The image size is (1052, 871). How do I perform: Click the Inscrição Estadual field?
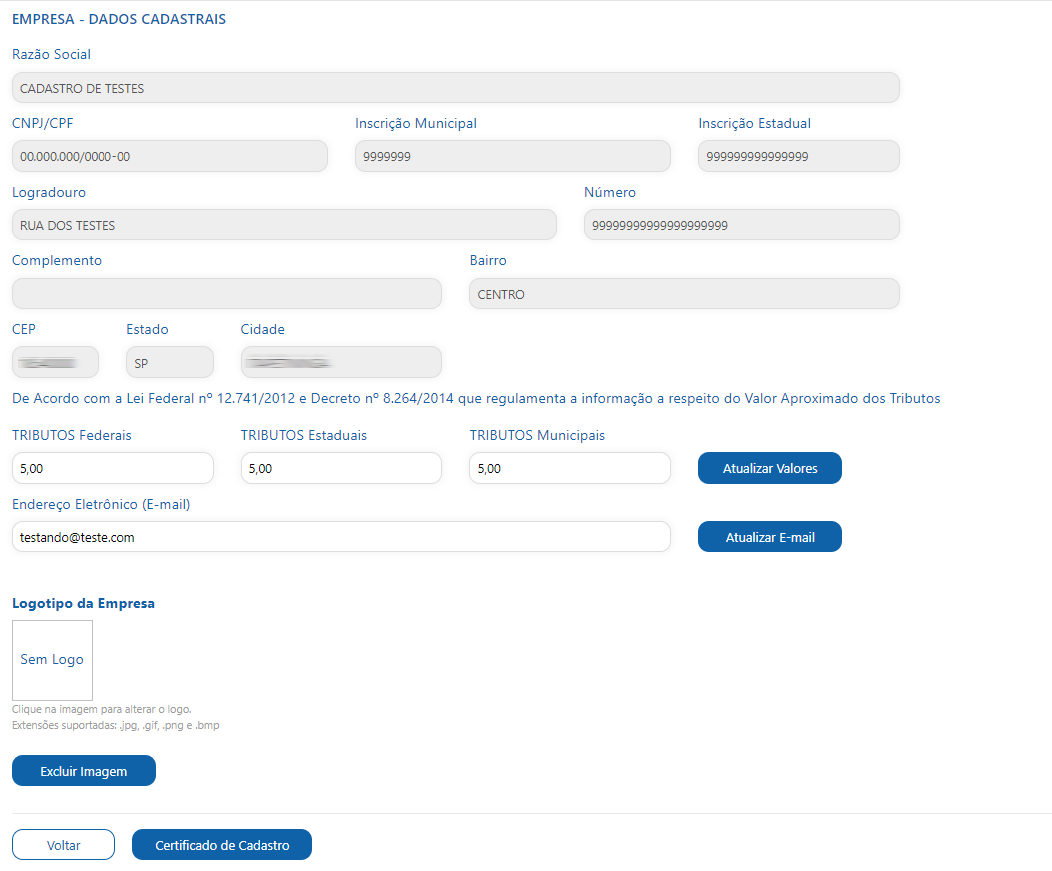tap(798, 156)
